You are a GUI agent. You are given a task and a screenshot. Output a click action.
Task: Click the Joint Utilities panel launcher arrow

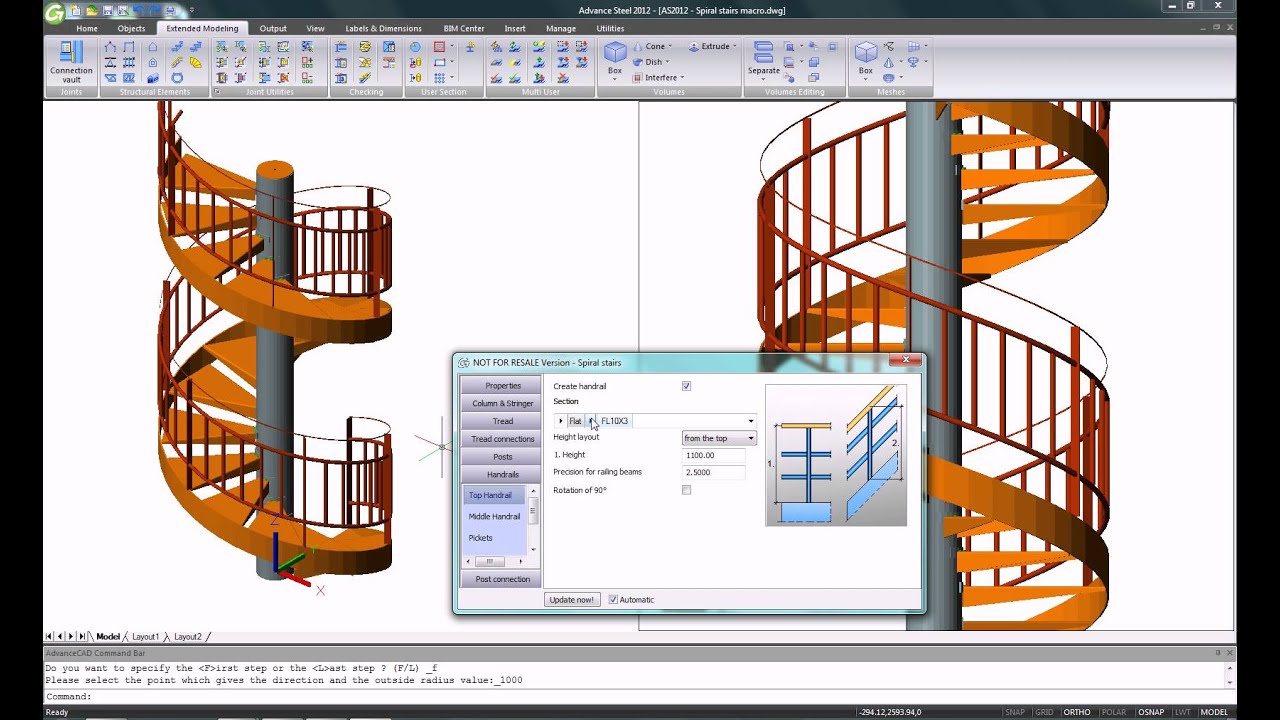tap(217, 91)
